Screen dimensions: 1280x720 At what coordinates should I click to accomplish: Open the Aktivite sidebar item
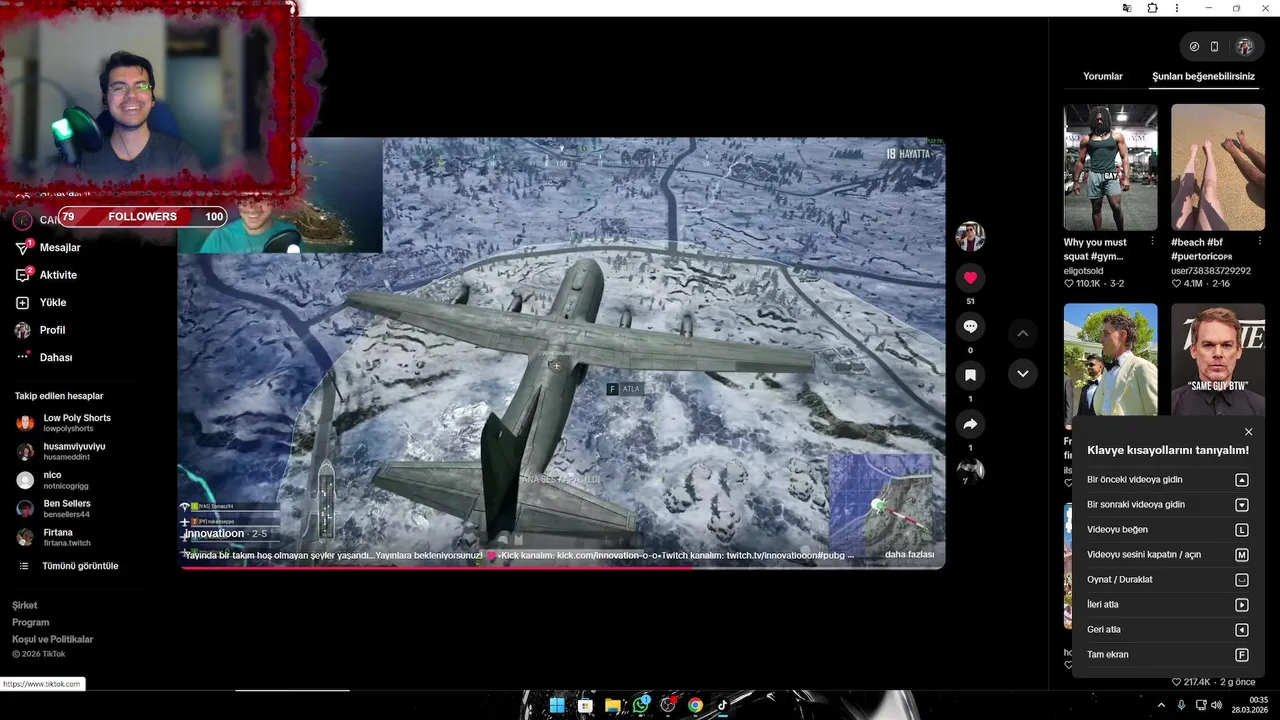(x=58, y=275)
